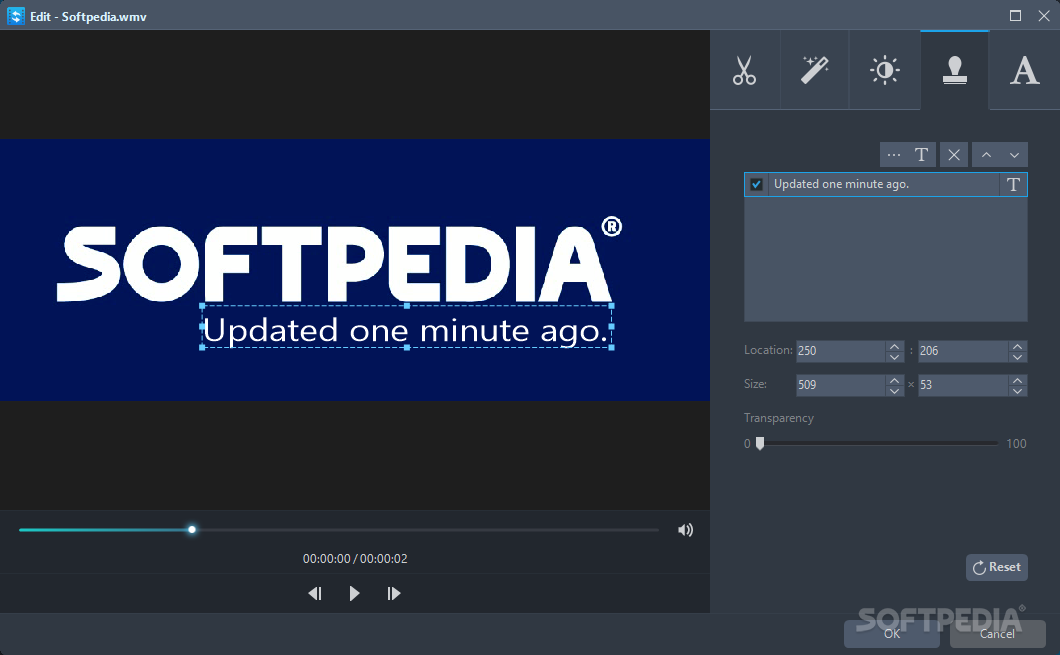Screen dimensions: 1060x655
Task: Add text watermark with T button
Action: 921,155
